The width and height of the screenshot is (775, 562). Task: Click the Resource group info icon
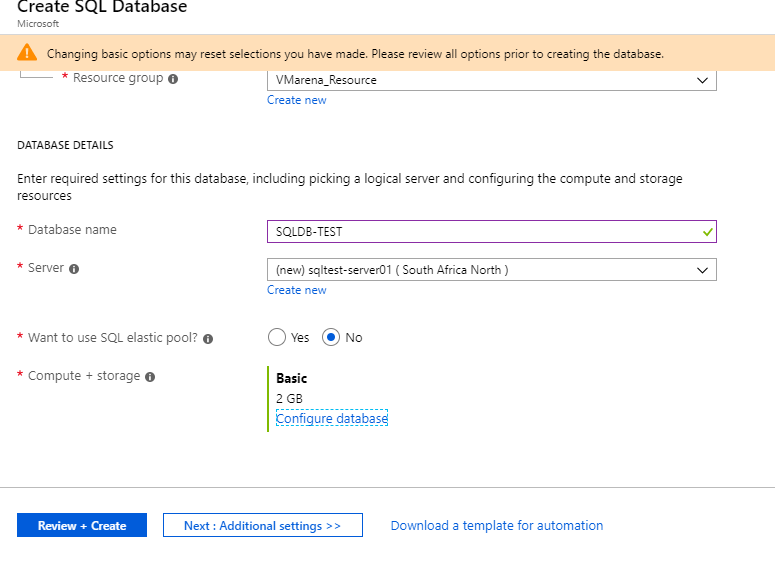point(172,79)
